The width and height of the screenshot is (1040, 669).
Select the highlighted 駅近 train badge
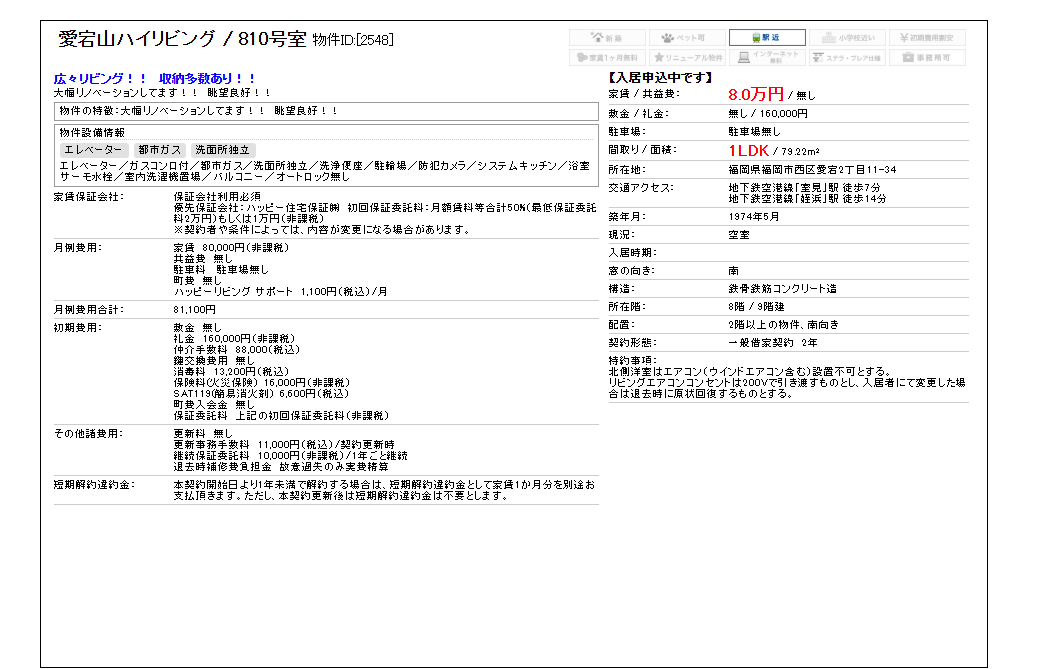(x=767, y=37)
